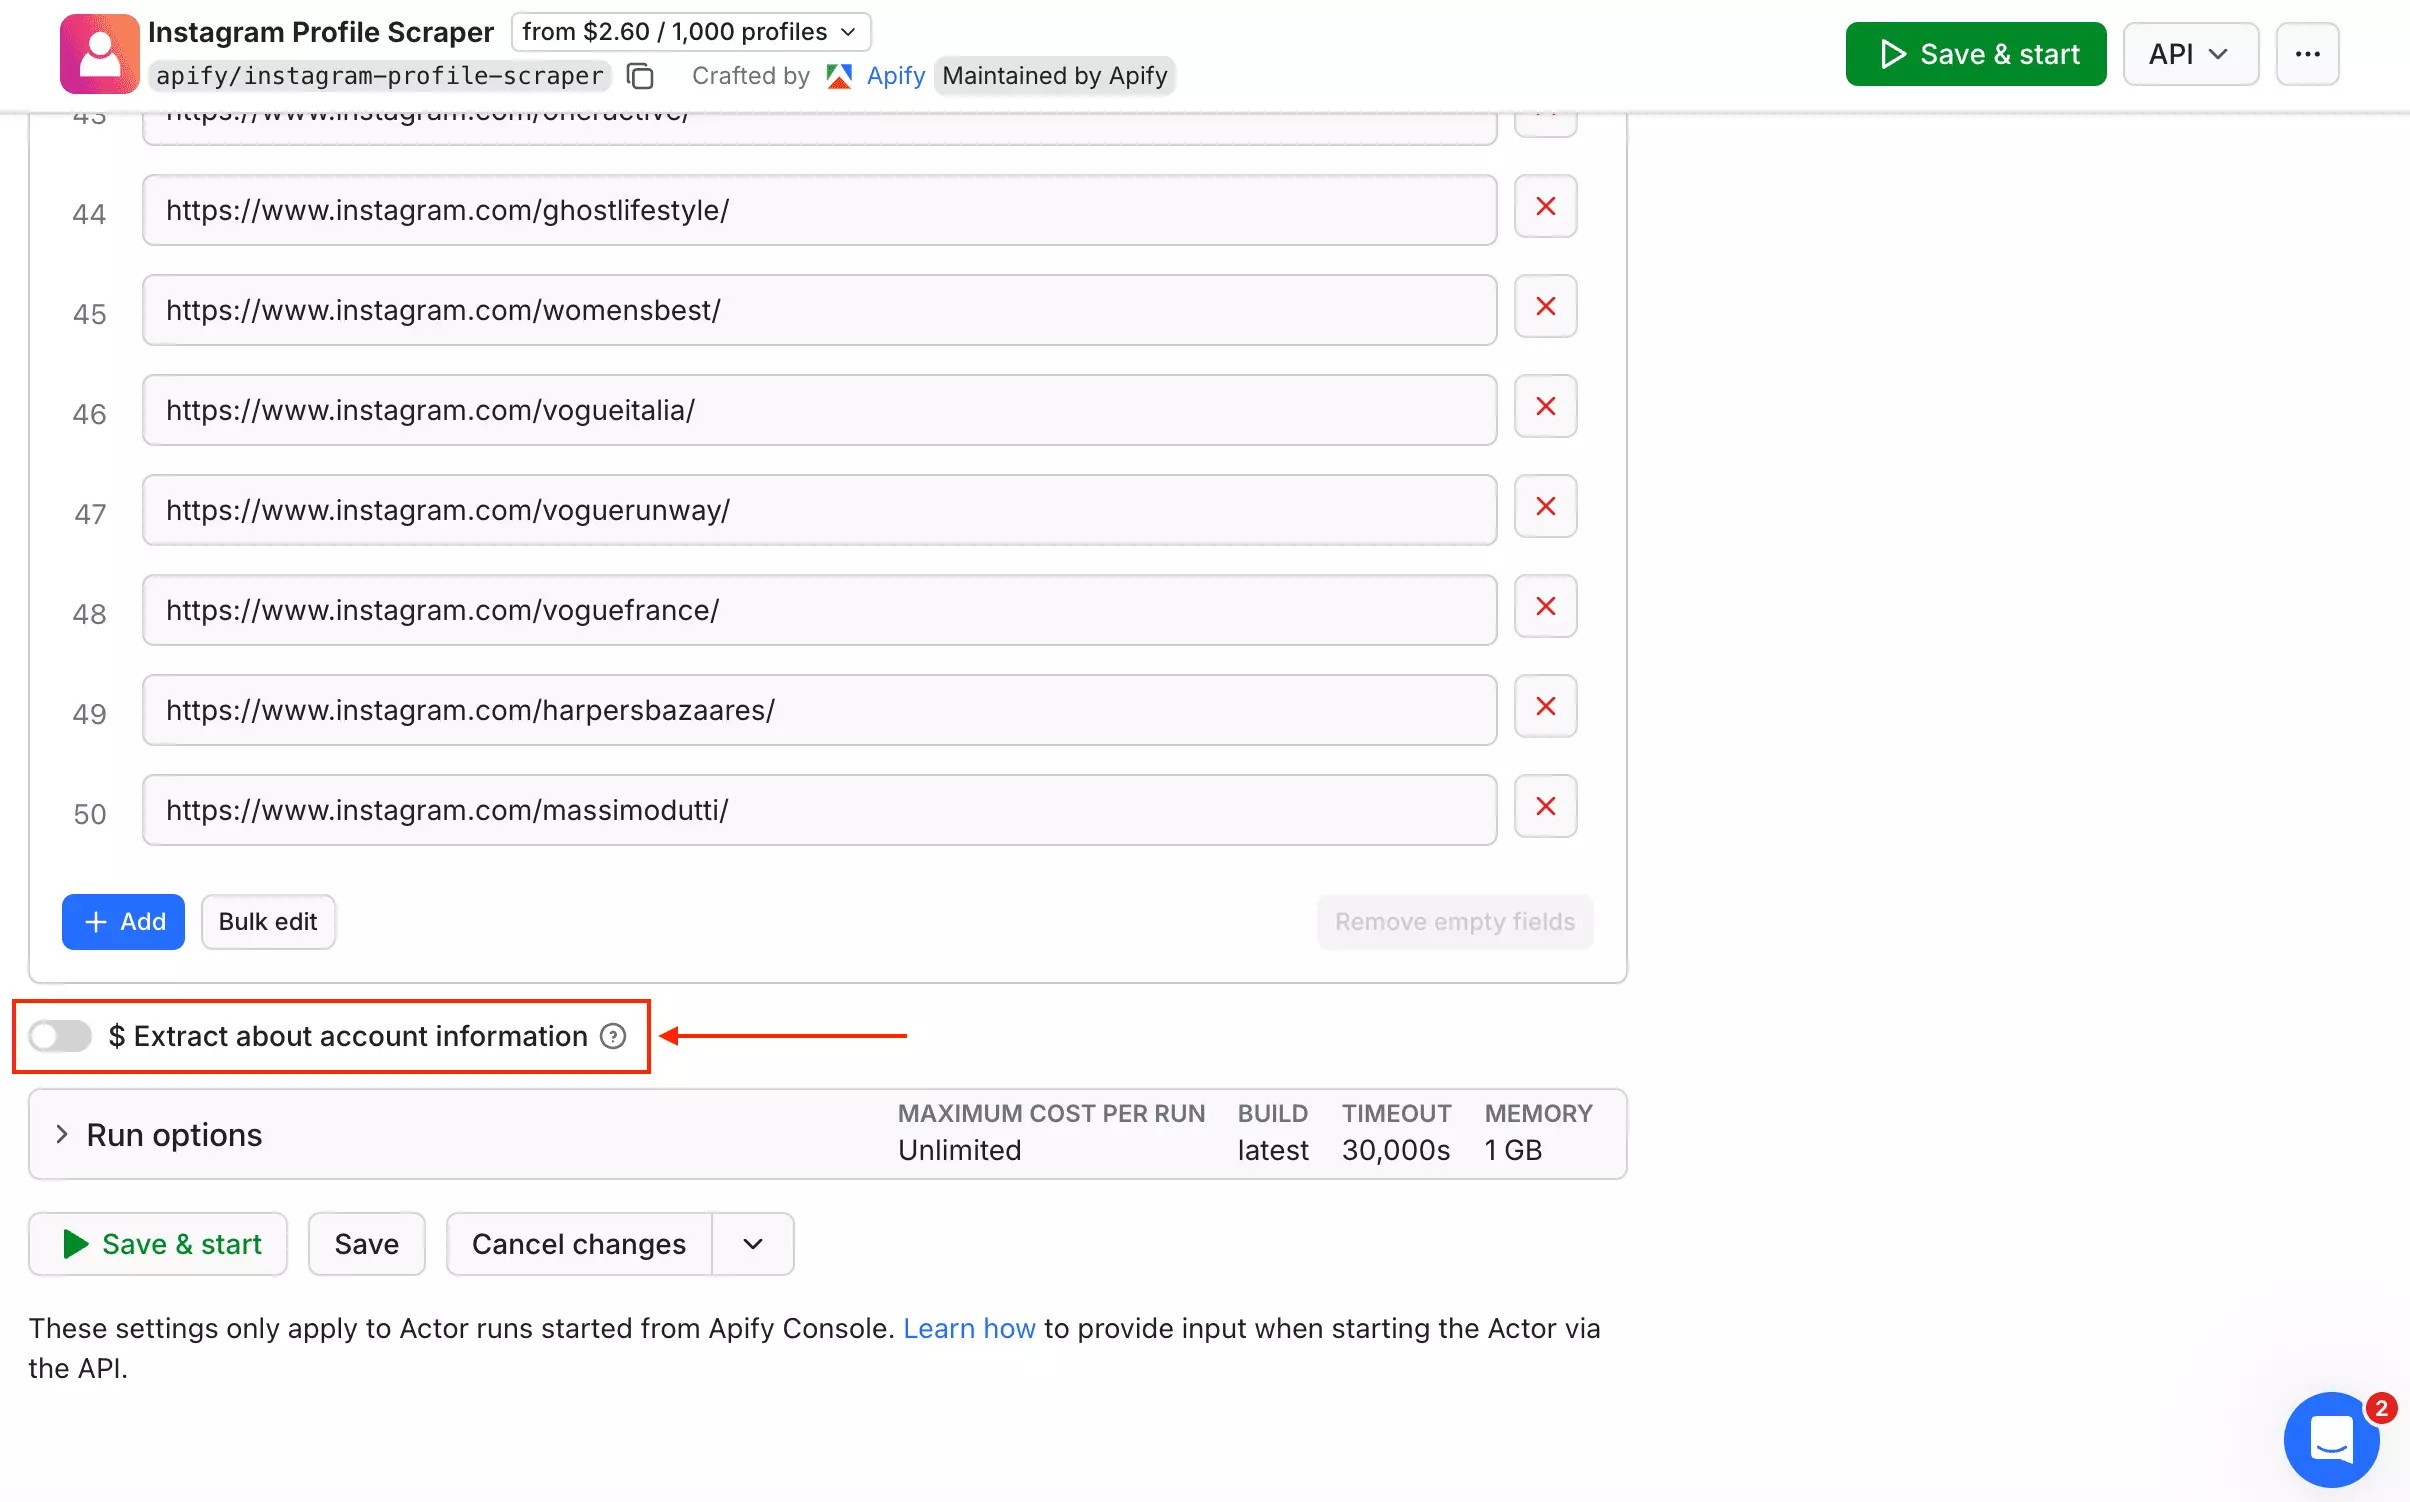The image size is (2410, 1502).
Task: Click the Instagram Profile Scraper actor logo
Action: tap(99, 54)
